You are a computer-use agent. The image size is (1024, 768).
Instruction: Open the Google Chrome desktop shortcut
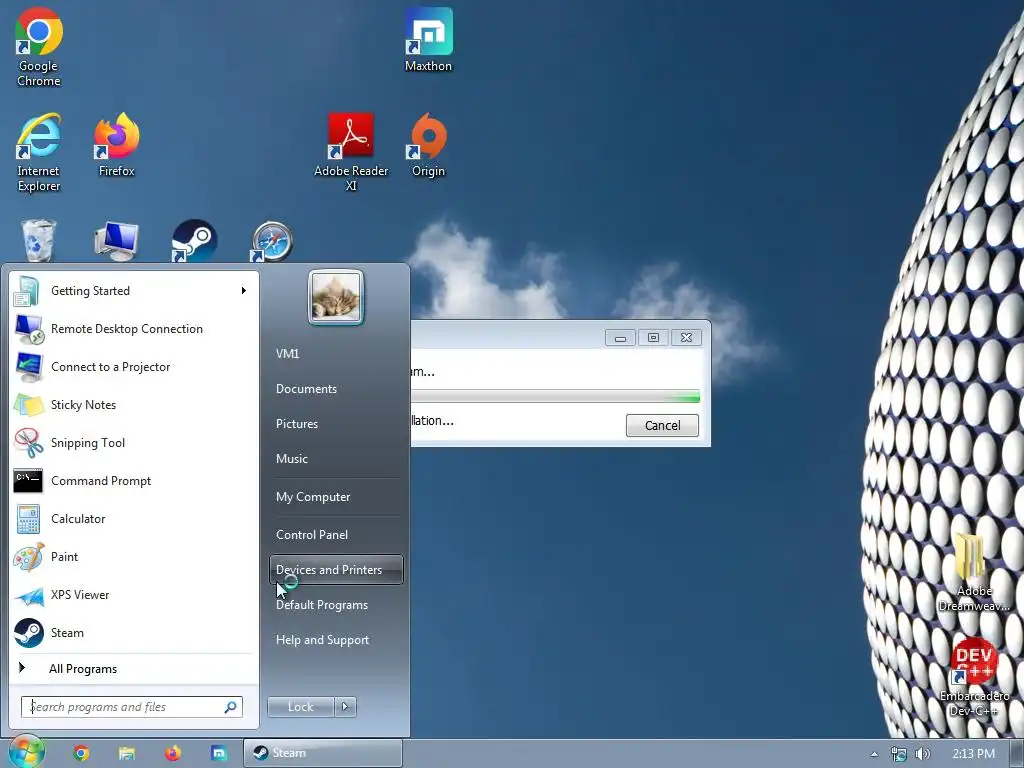[x=39, y=47]
